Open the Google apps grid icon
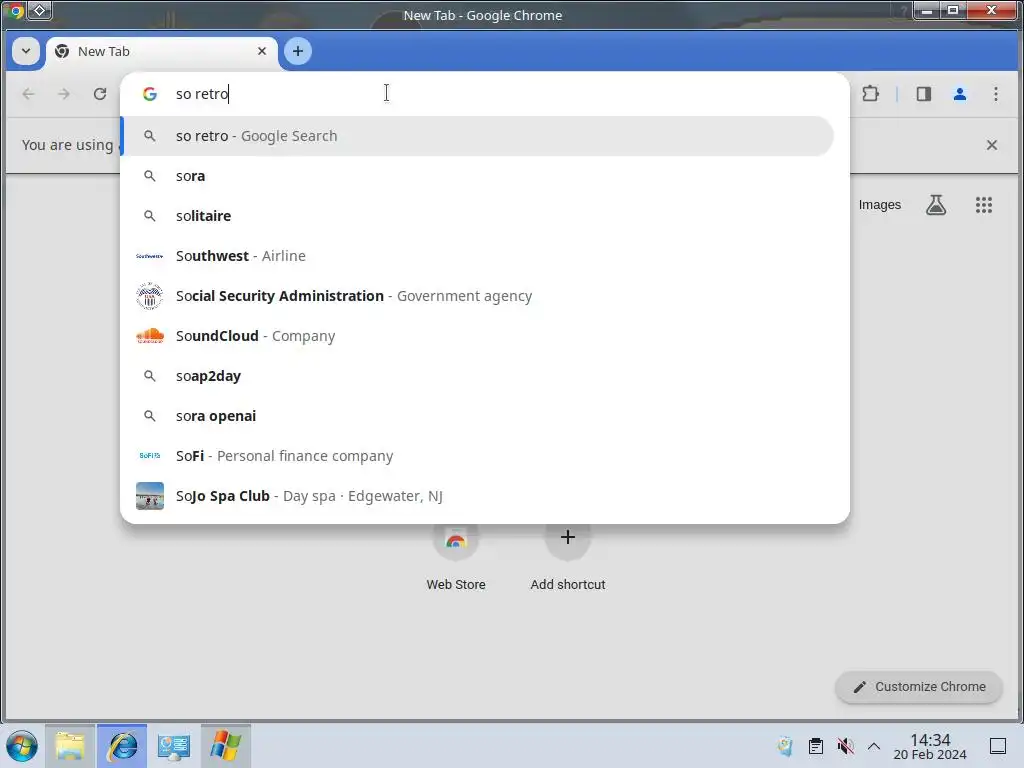This screenshot has width=1024, height=768. pyautogui.click(x=984, y=205)
